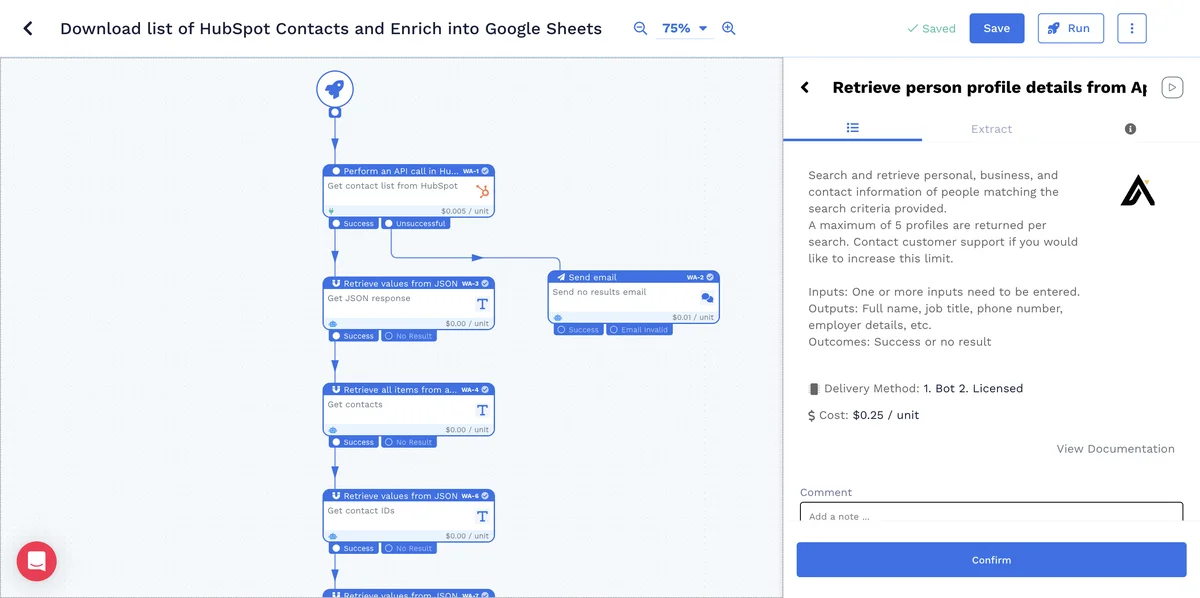Image resolution: width=1200 pixels, height=598 pixels.
Task: Select the 'Get contact IDs' node text
Action: [x=361, y=511]
